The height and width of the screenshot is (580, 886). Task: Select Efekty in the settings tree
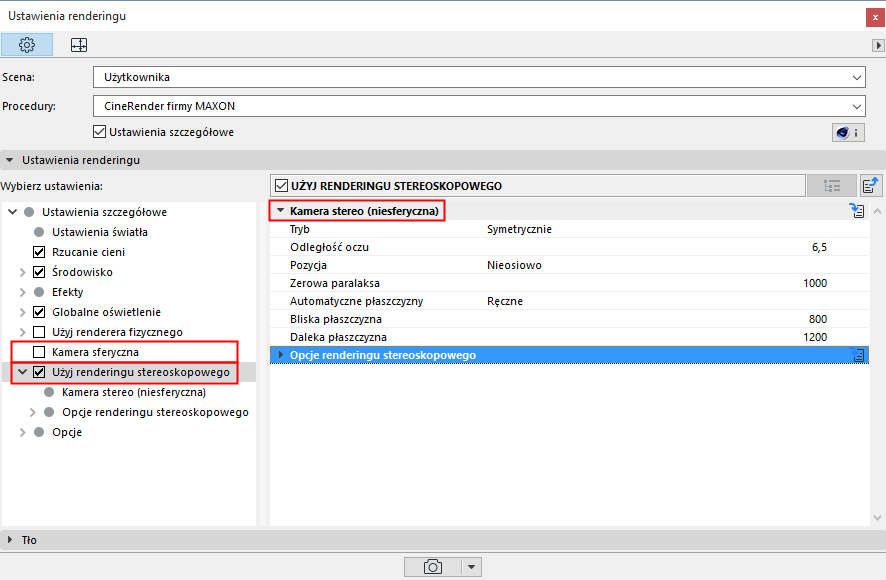(68, 292)
